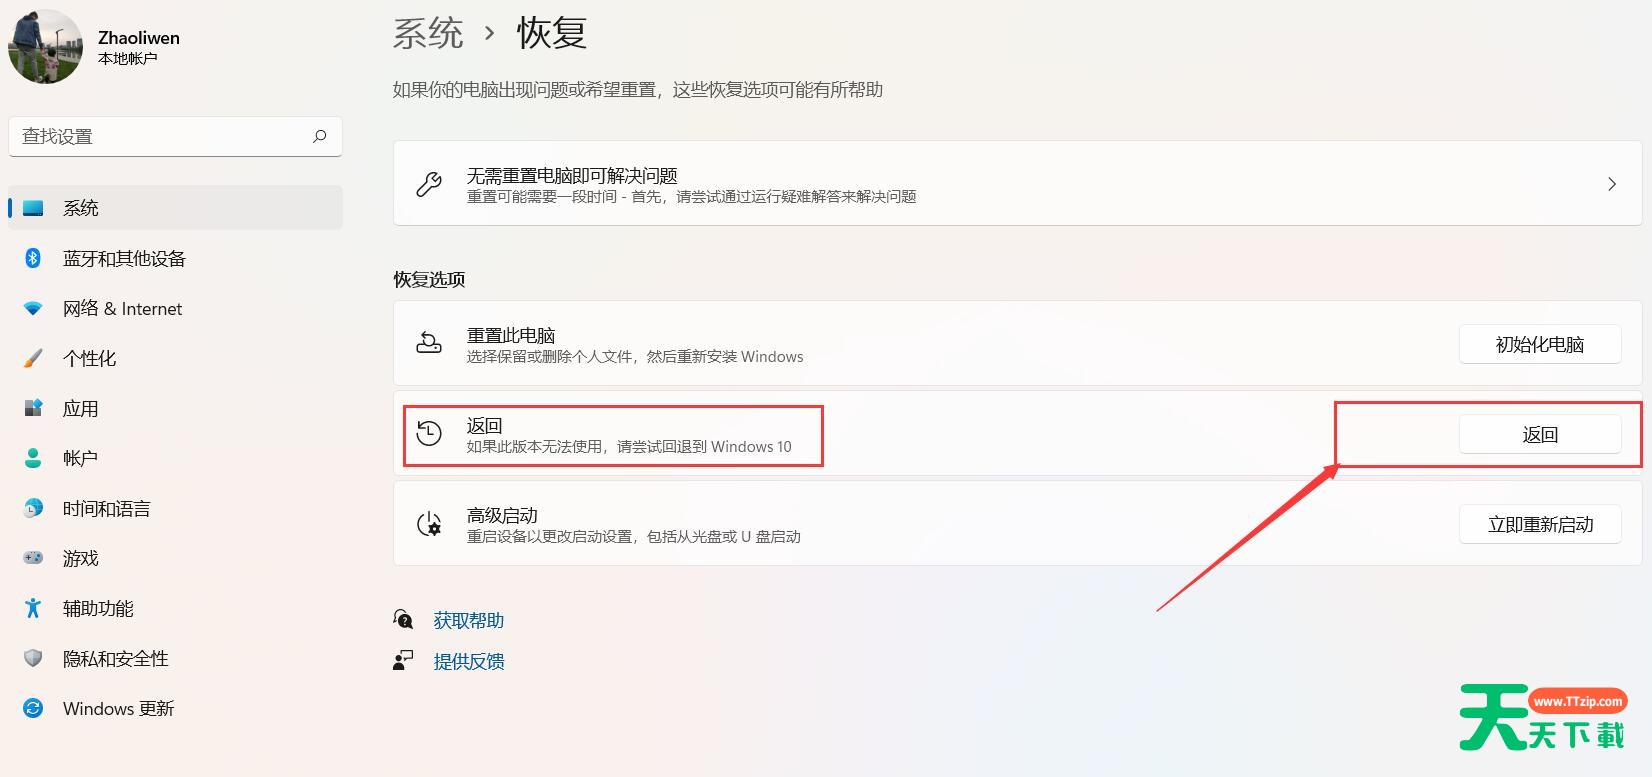
Task: Click the Apps icon in sidebar
Action: 33,408
